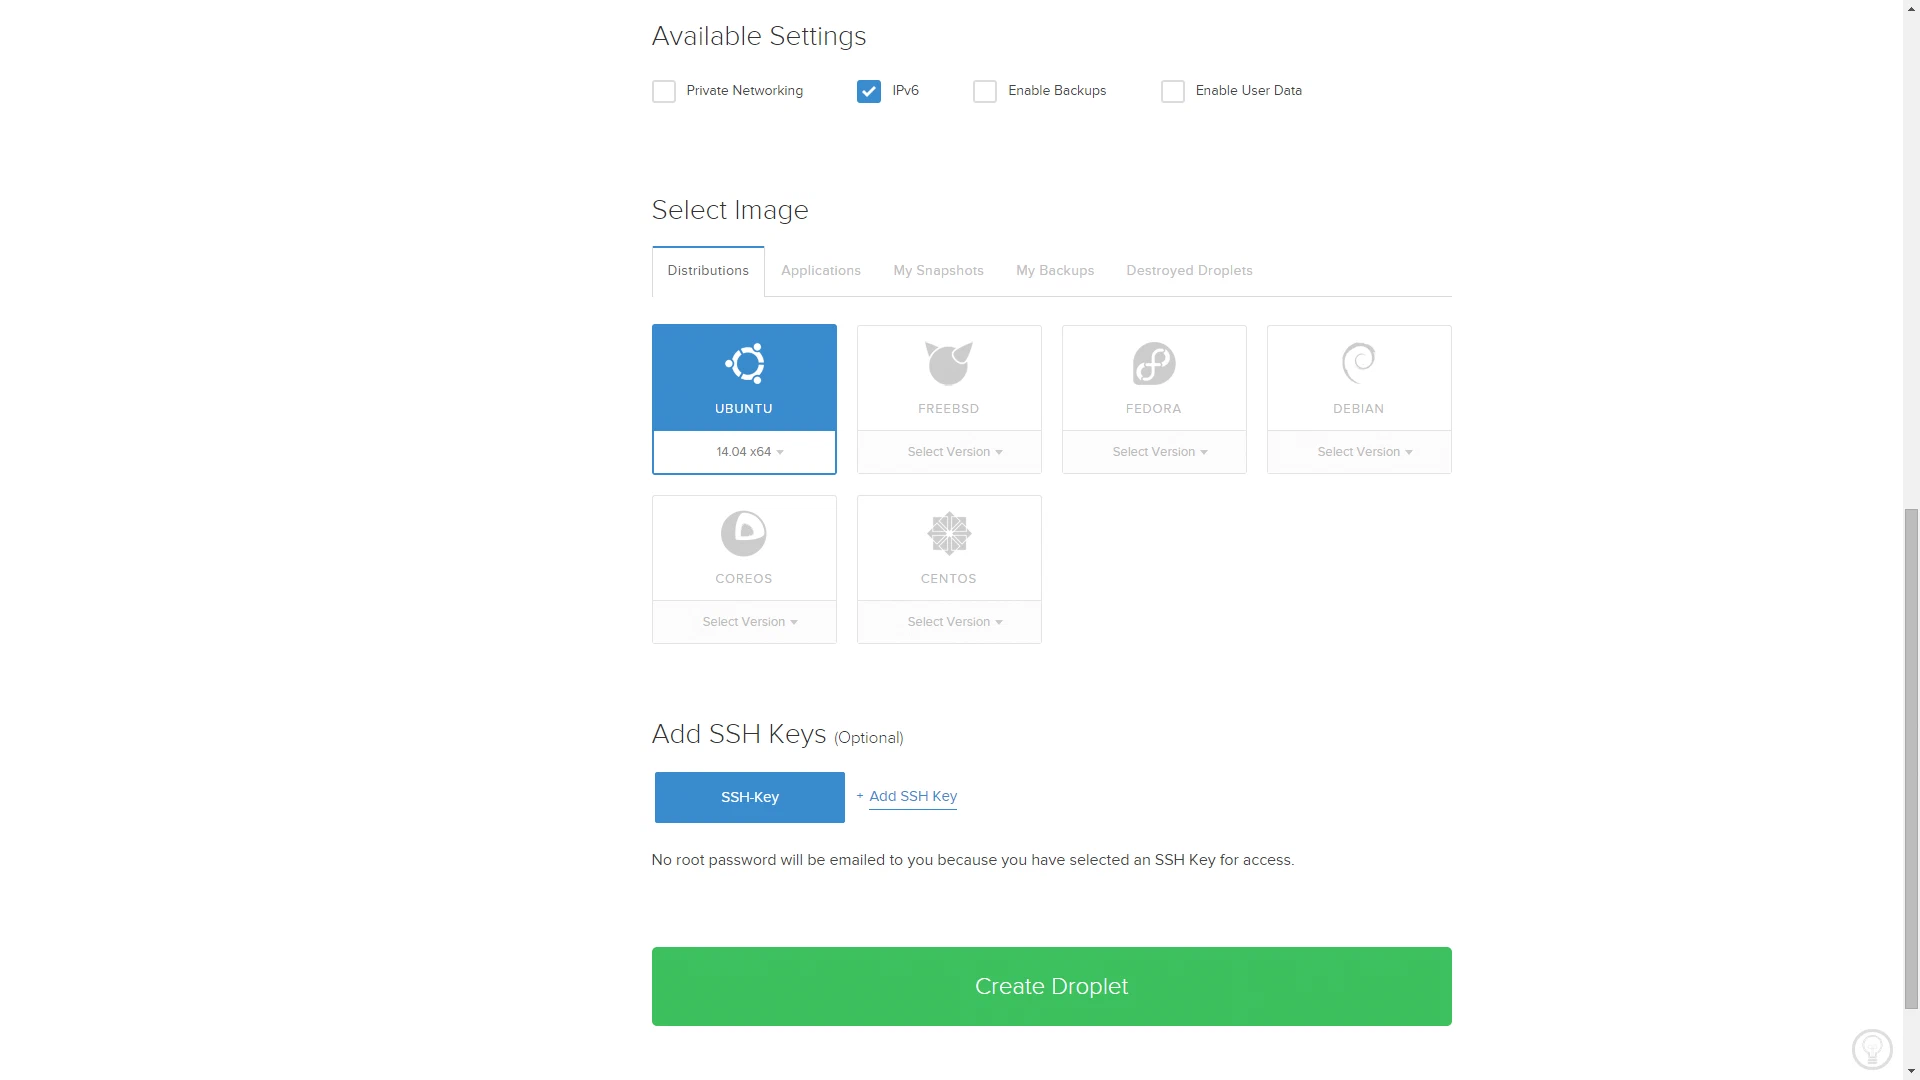View the My Backups tab
This screenshot has width=1920, height=1080.
[x=1055, y=271]
